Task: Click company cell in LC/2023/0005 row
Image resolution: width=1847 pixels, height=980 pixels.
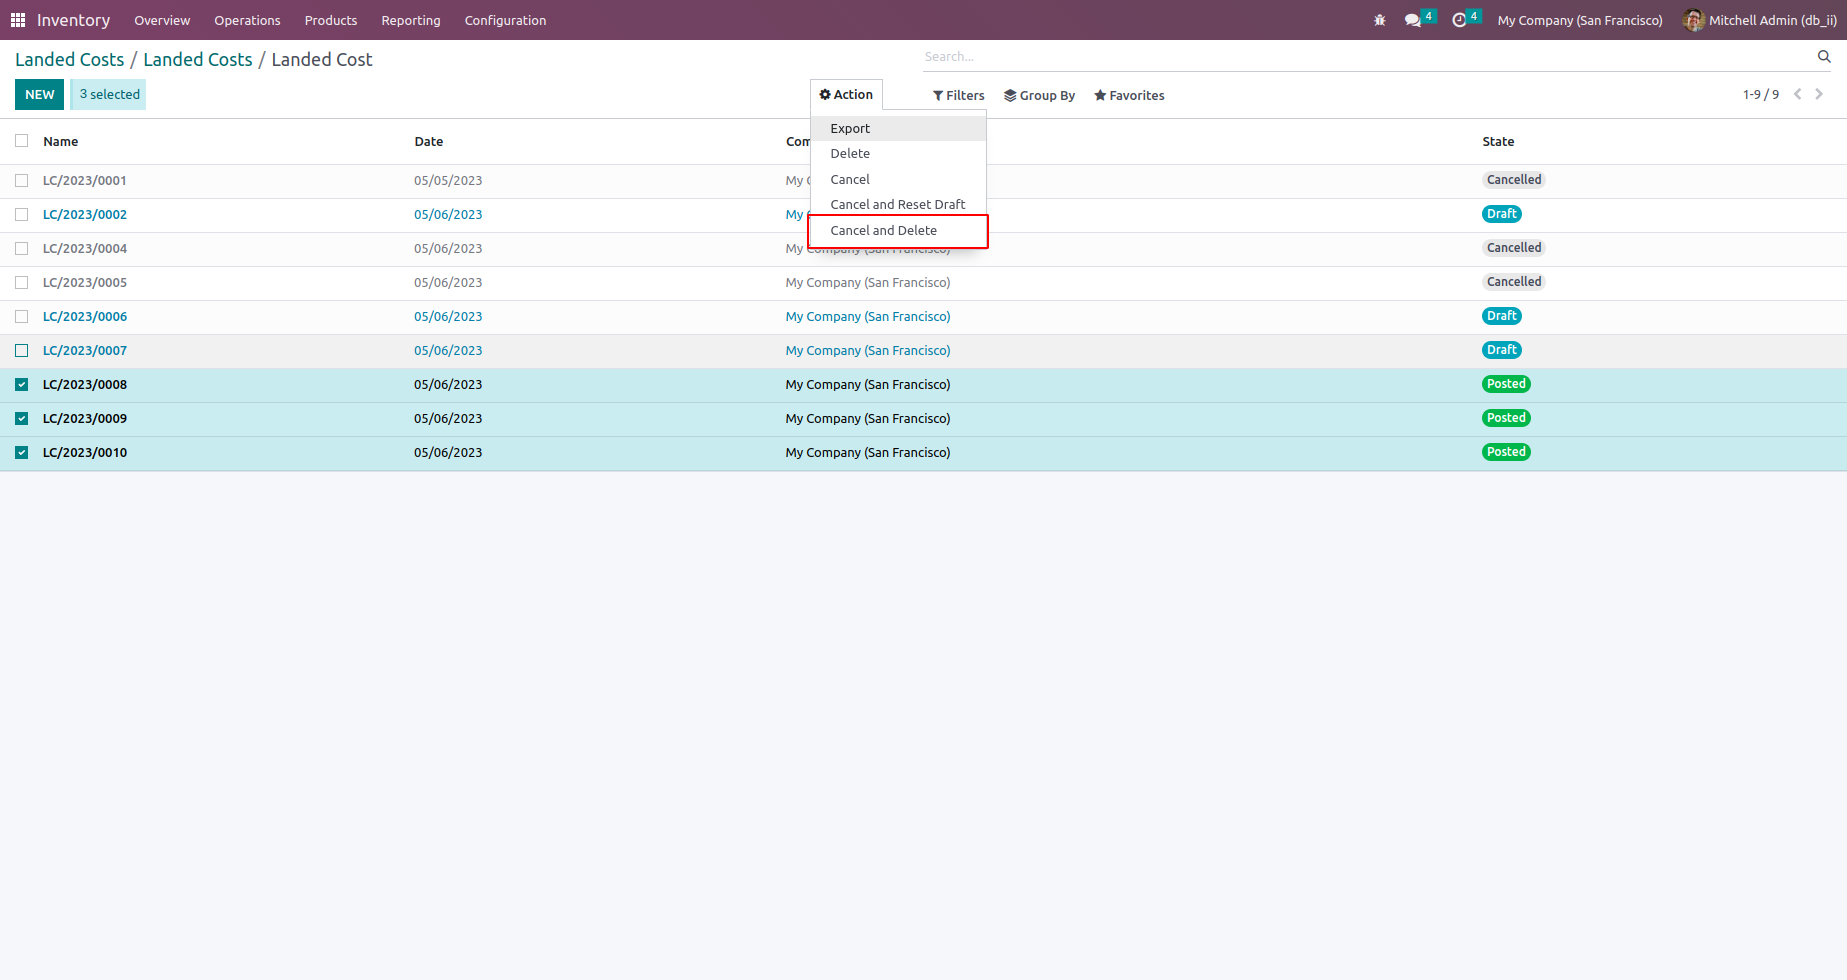Action: (x=868, y=283)
